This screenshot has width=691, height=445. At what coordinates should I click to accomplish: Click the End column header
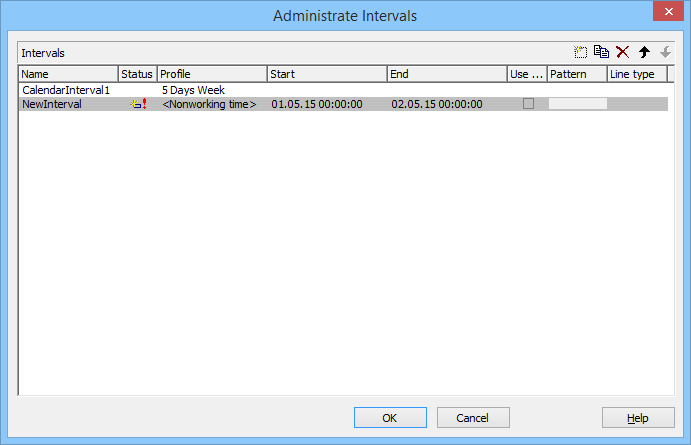pos(447,74)
